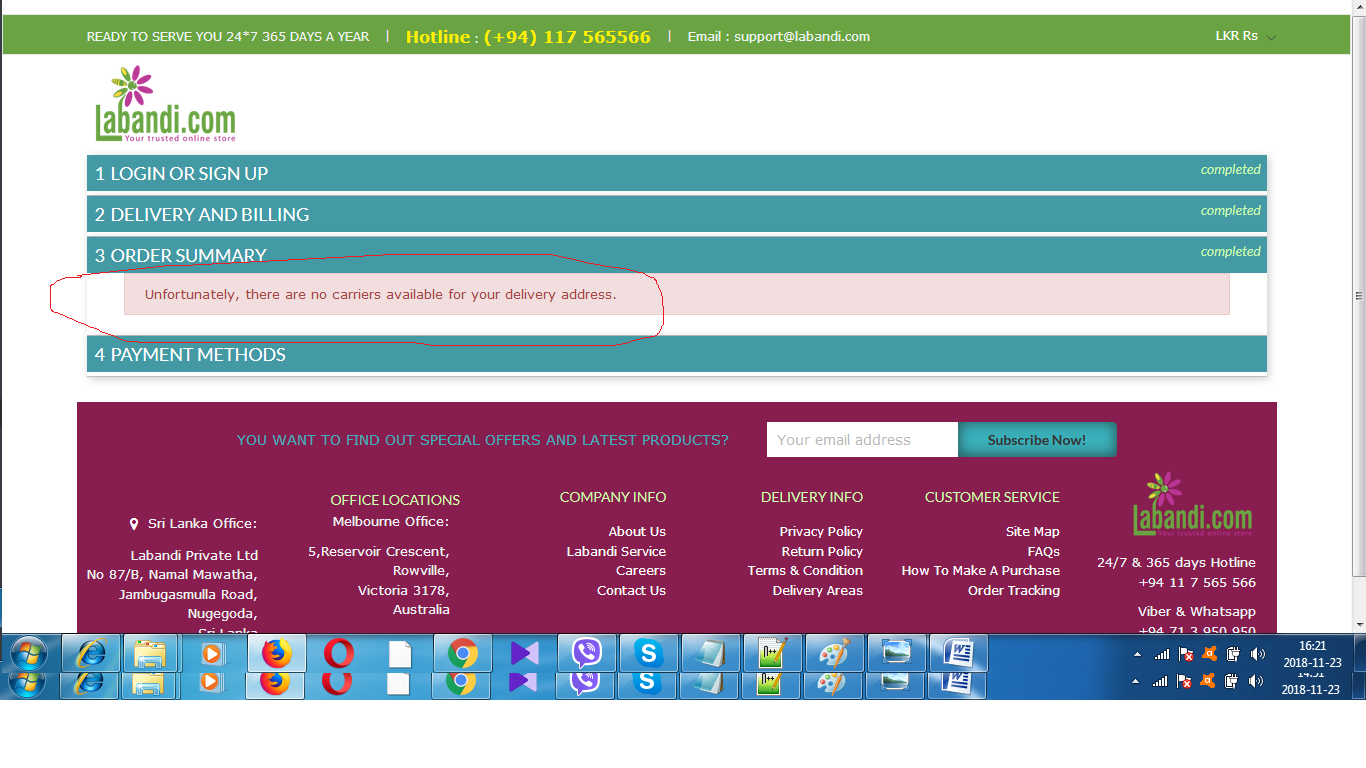This screenshot has width=1366, height=768.
Task: Open the Return Policy link
Action: tap(822, 551)
